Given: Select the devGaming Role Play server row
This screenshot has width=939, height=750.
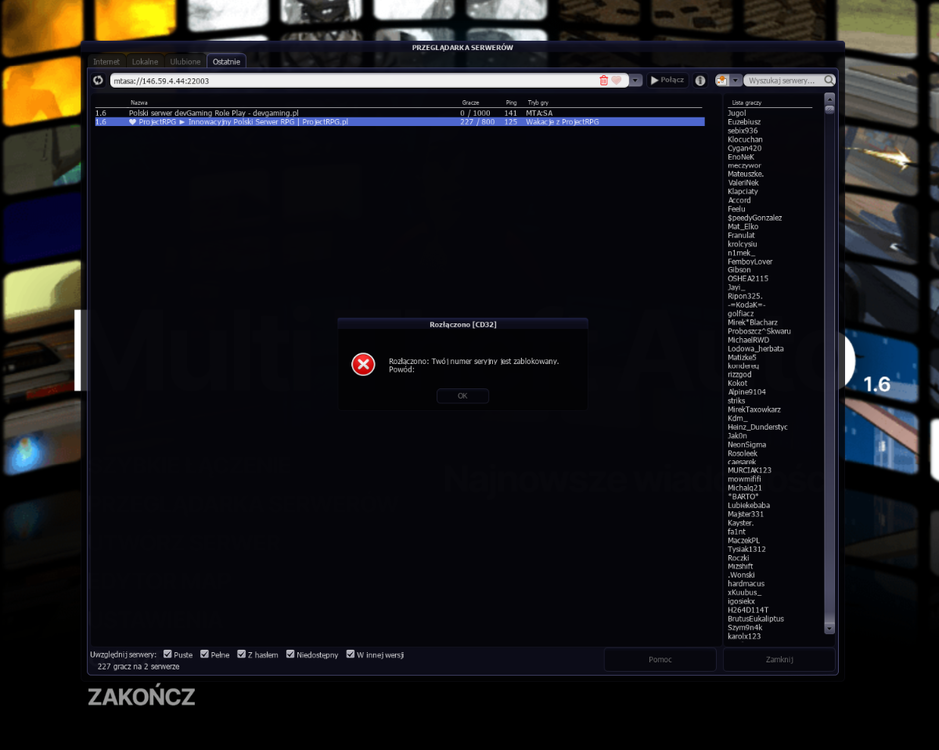Looking at the screenshot, I should [399, 113].
